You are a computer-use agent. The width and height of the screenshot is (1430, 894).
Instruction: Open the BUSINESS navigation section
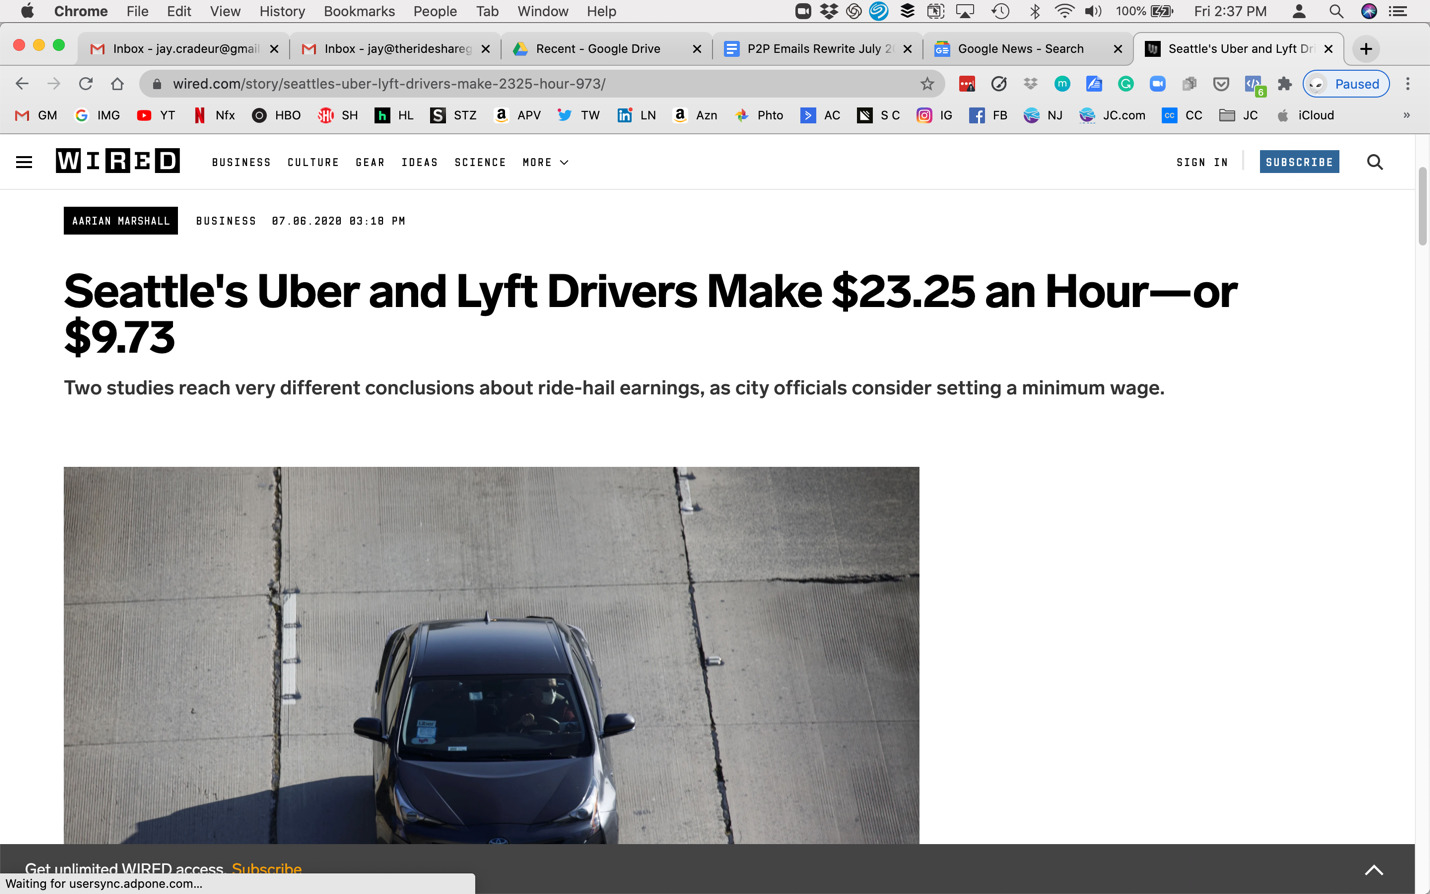point(241,162)
